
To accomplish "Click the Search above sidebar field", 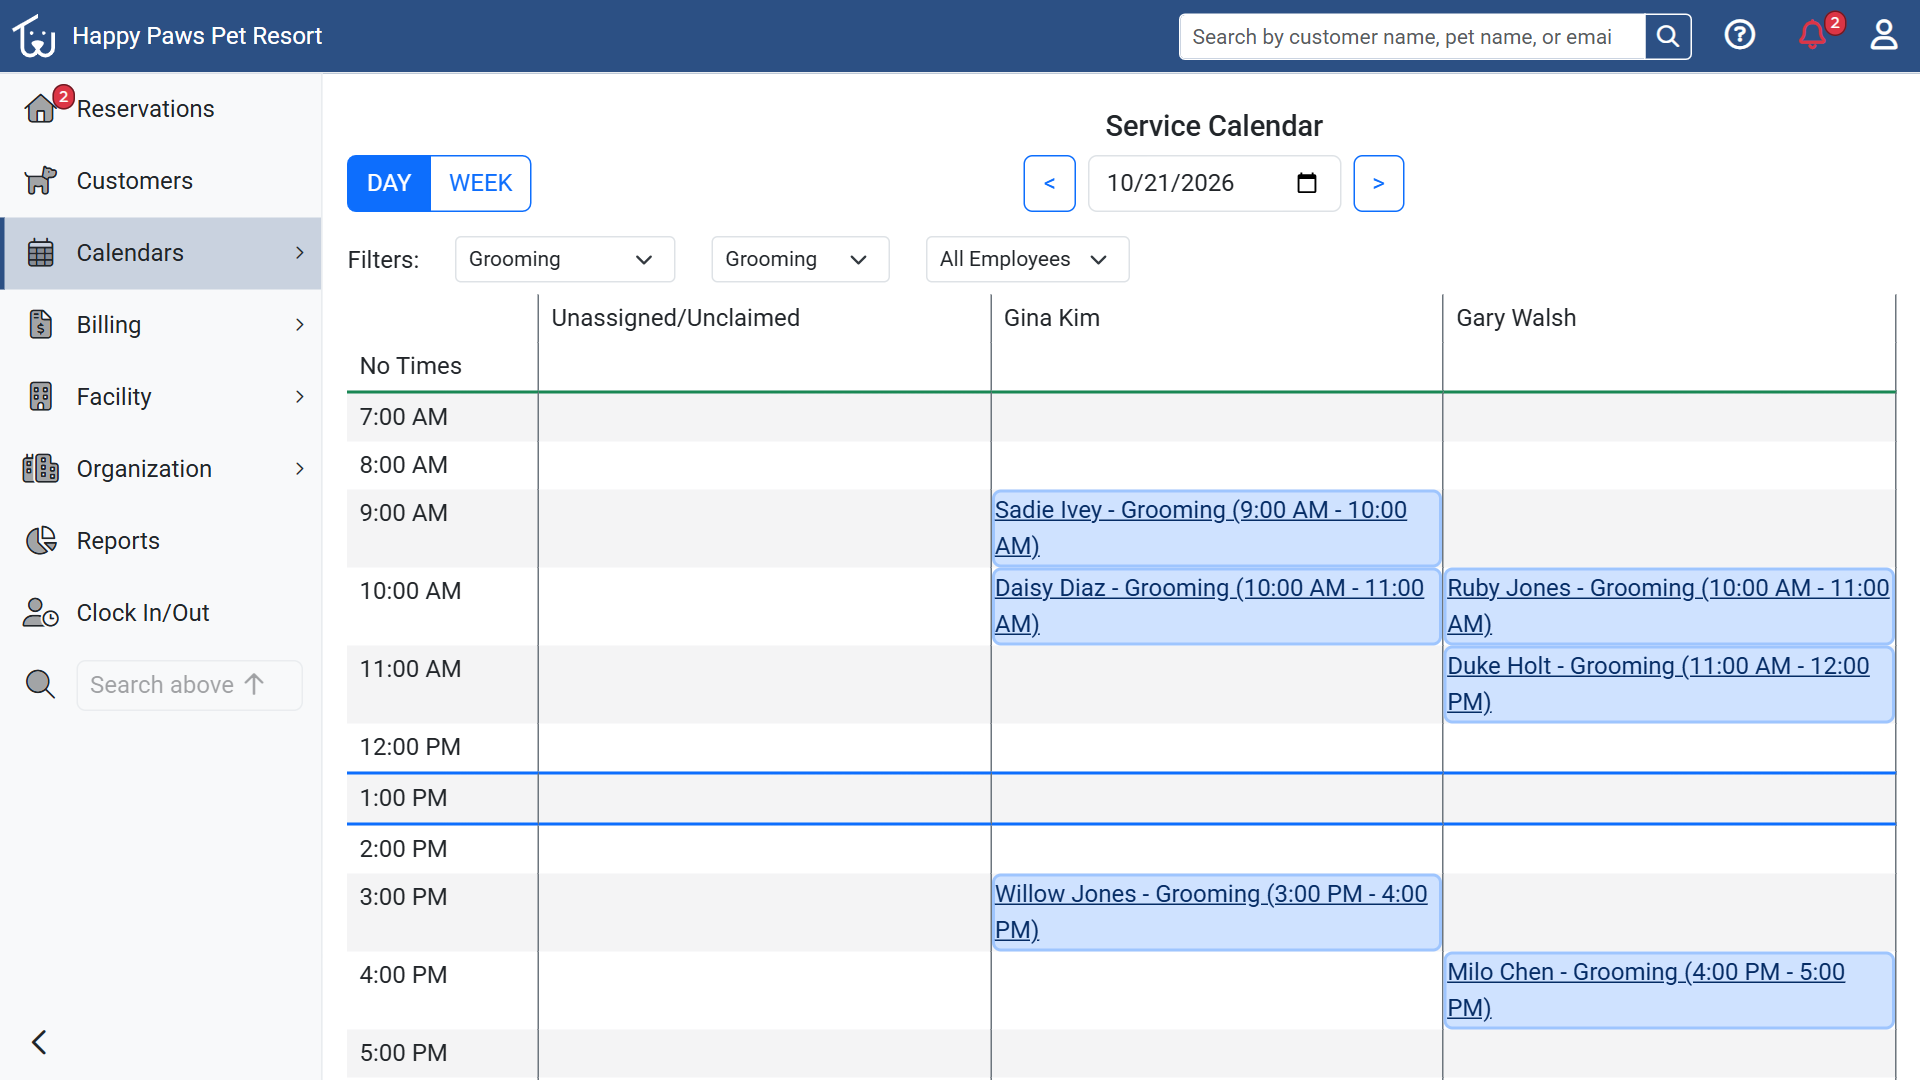I will click(x=189, y=685).
